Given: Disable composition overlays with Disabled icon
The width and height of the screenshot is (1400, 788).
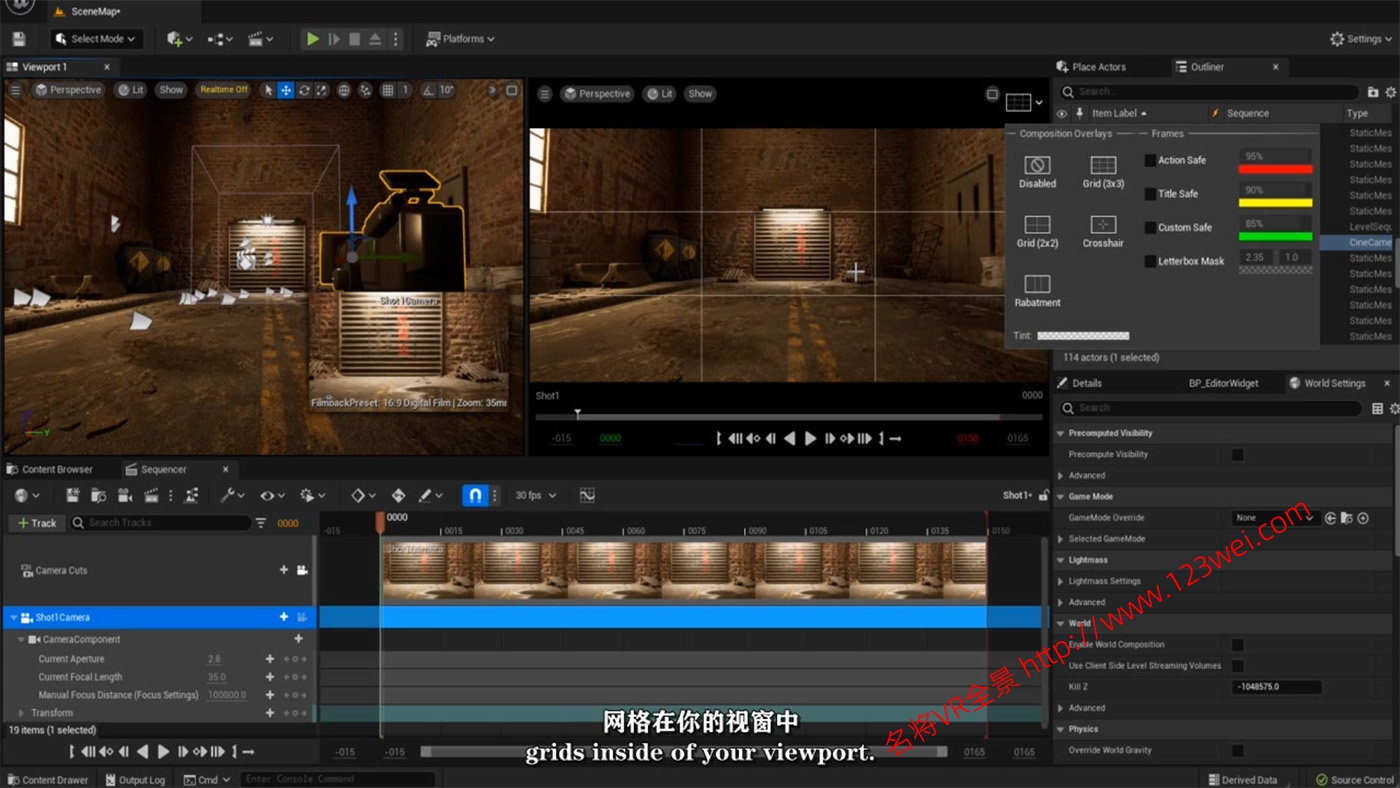Looking at the screenshot, I should tap(1037, 166).
